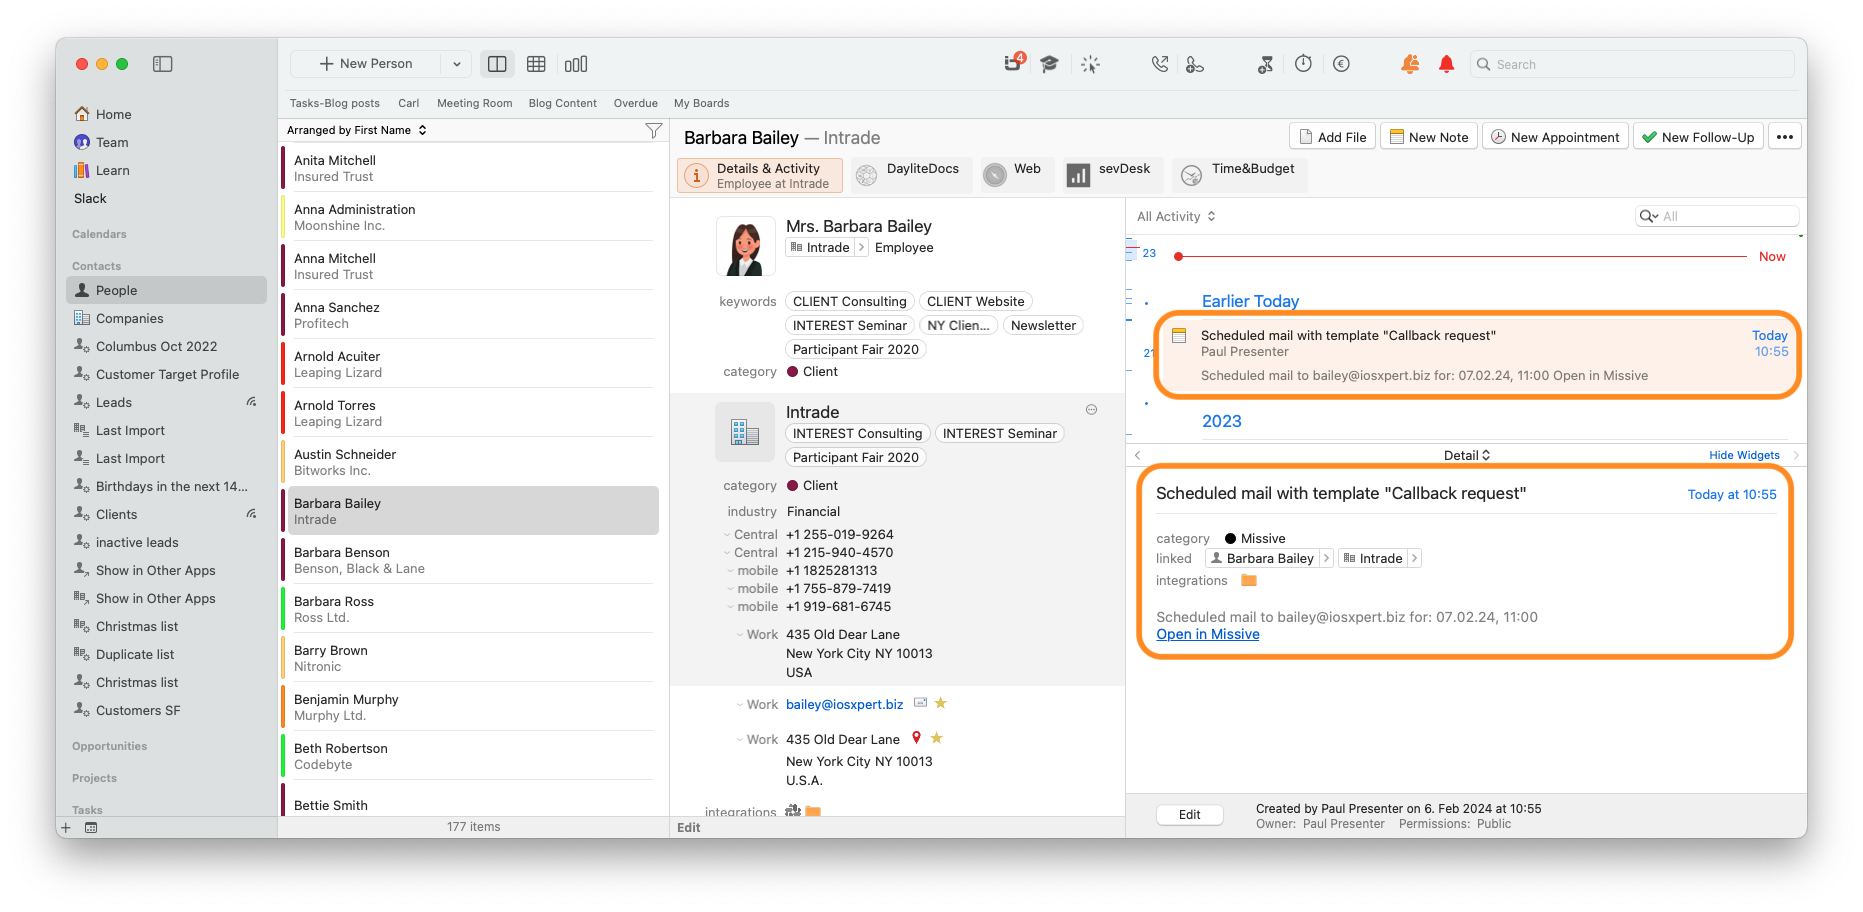Switch to table grid view icon
Screen dimensions: 1863x912
(536, 64)
